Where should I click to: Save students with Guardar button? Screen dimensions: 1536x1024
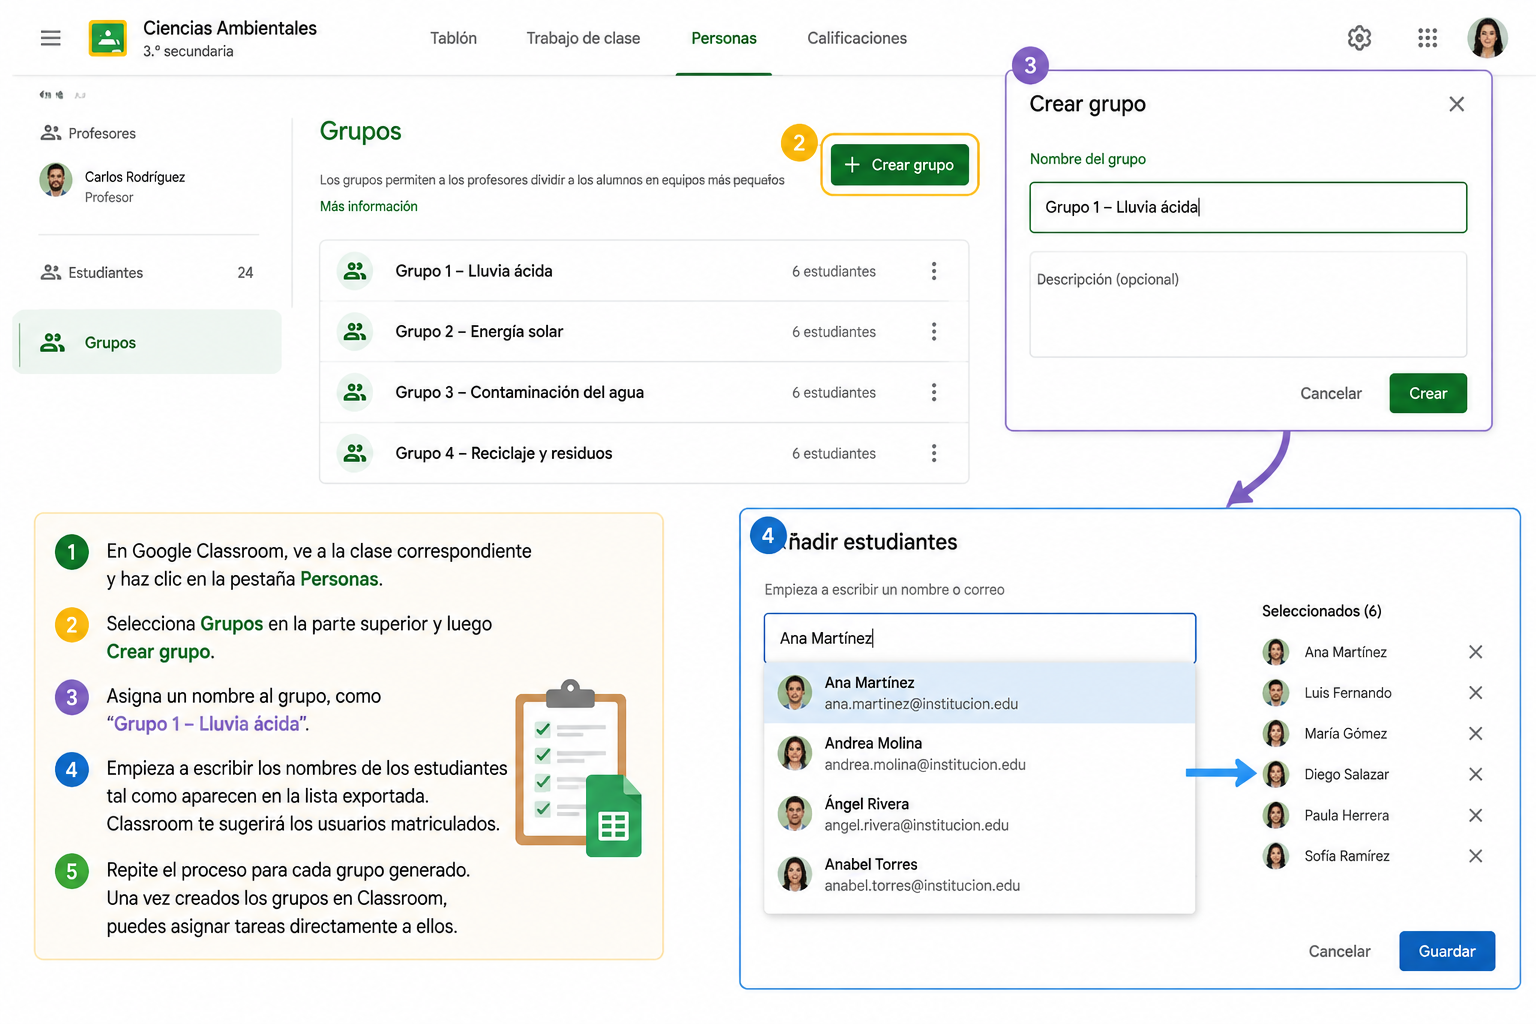pyautogui.click(x=1447, y=951)
